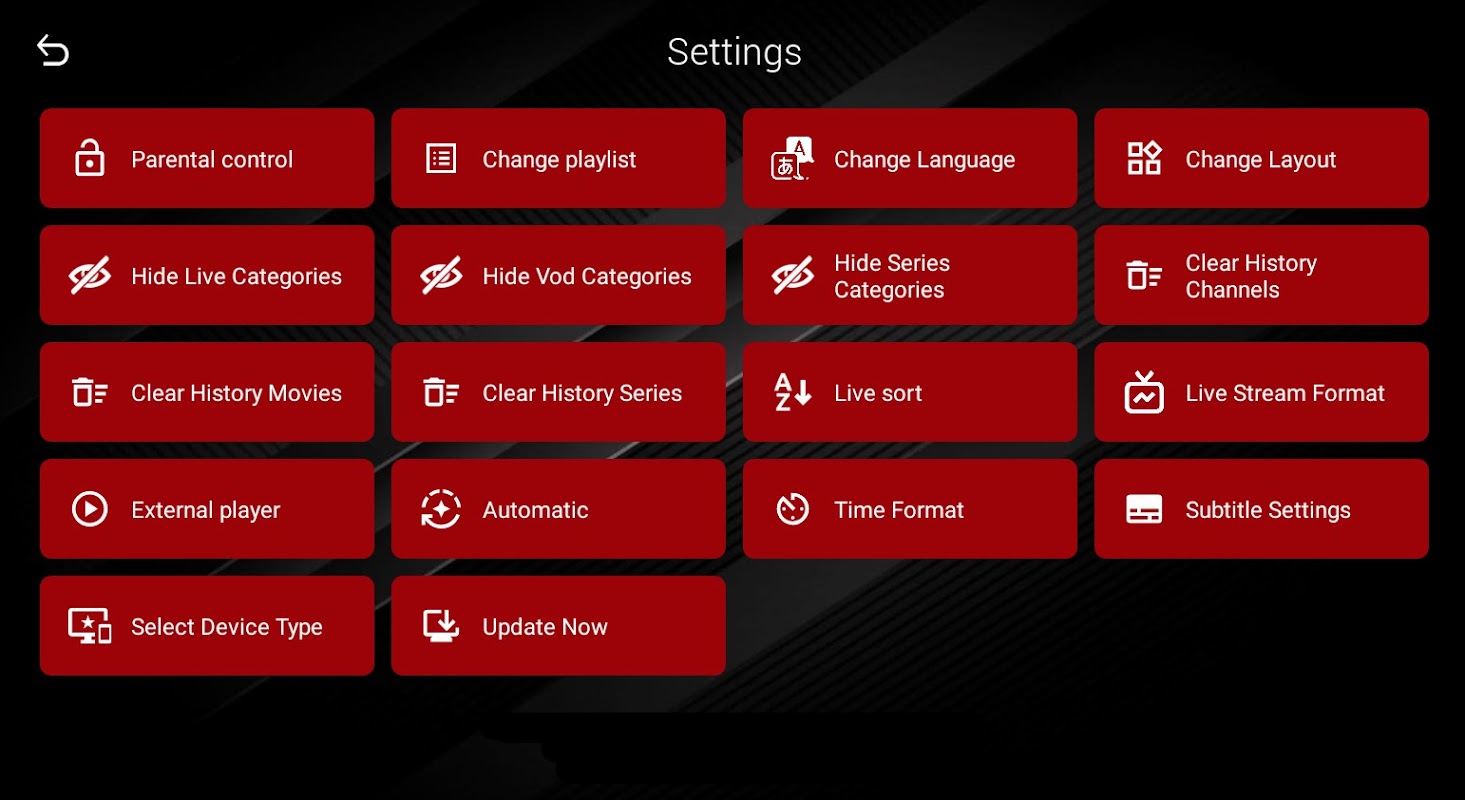The width and height of the screenshot is (1465, 800).
Task: Click the download icon for Update Now
Action: coord(441,626)
